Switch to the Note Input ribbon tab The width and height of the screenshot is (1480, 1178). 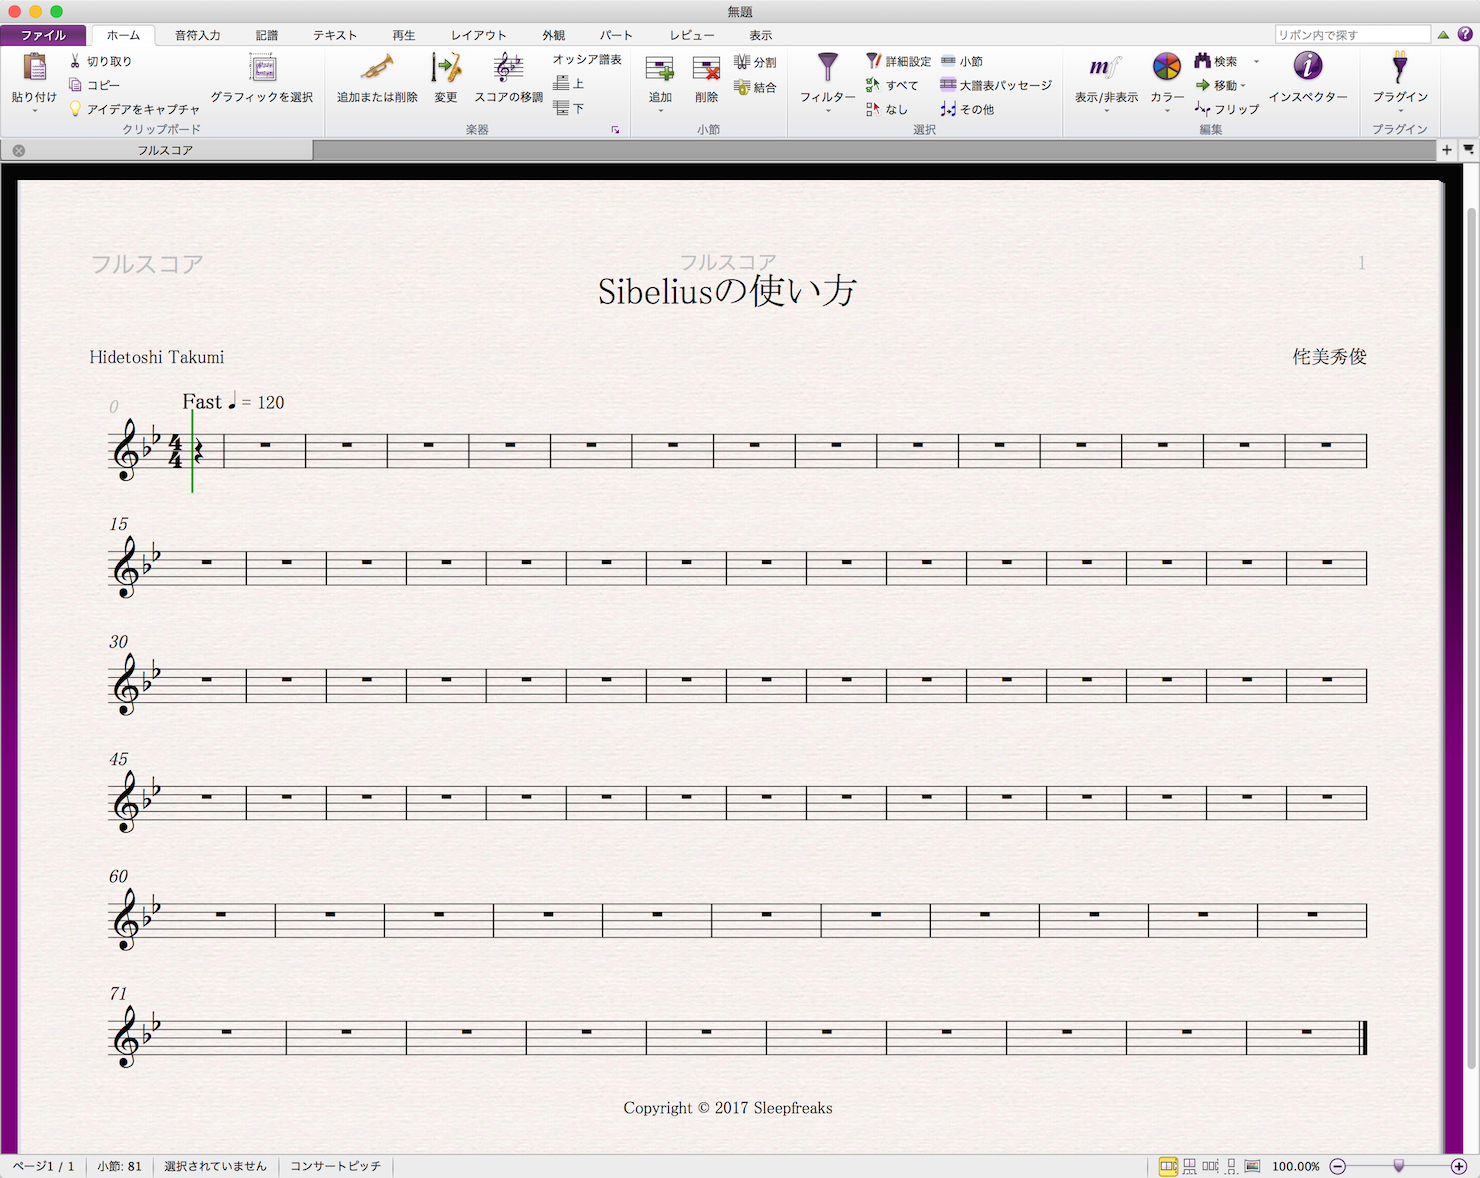coord(198,35)
